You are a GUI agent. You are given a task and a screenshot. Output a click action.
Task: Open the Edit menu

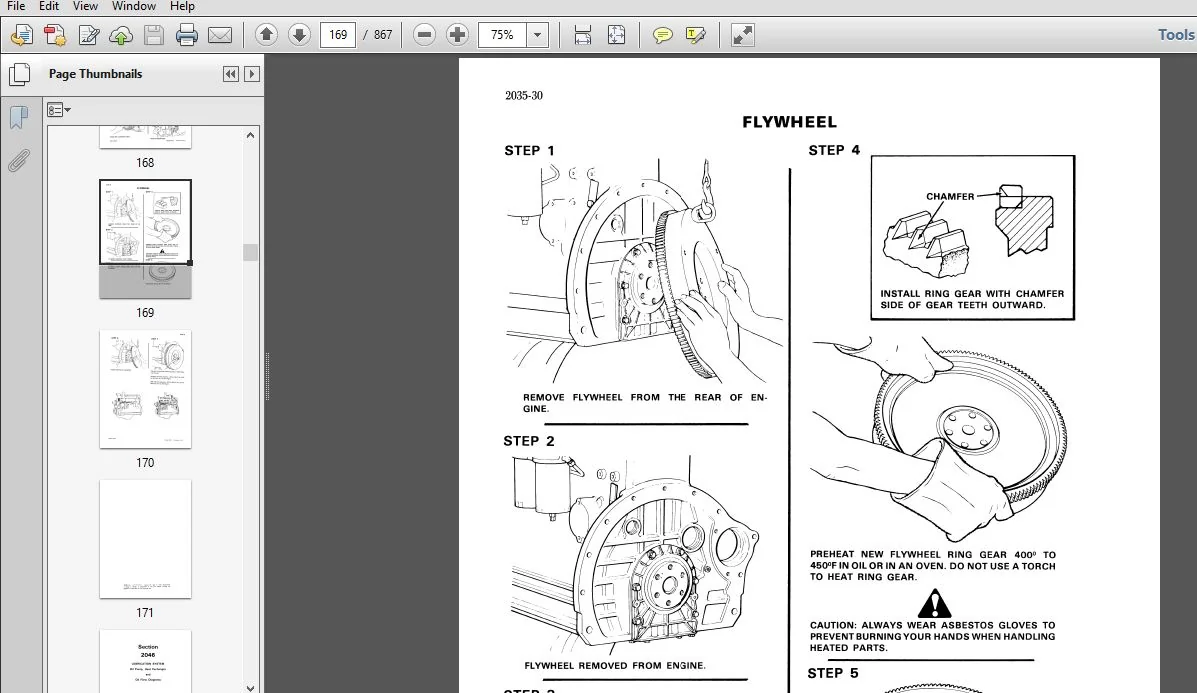click(x=49, y=6)
